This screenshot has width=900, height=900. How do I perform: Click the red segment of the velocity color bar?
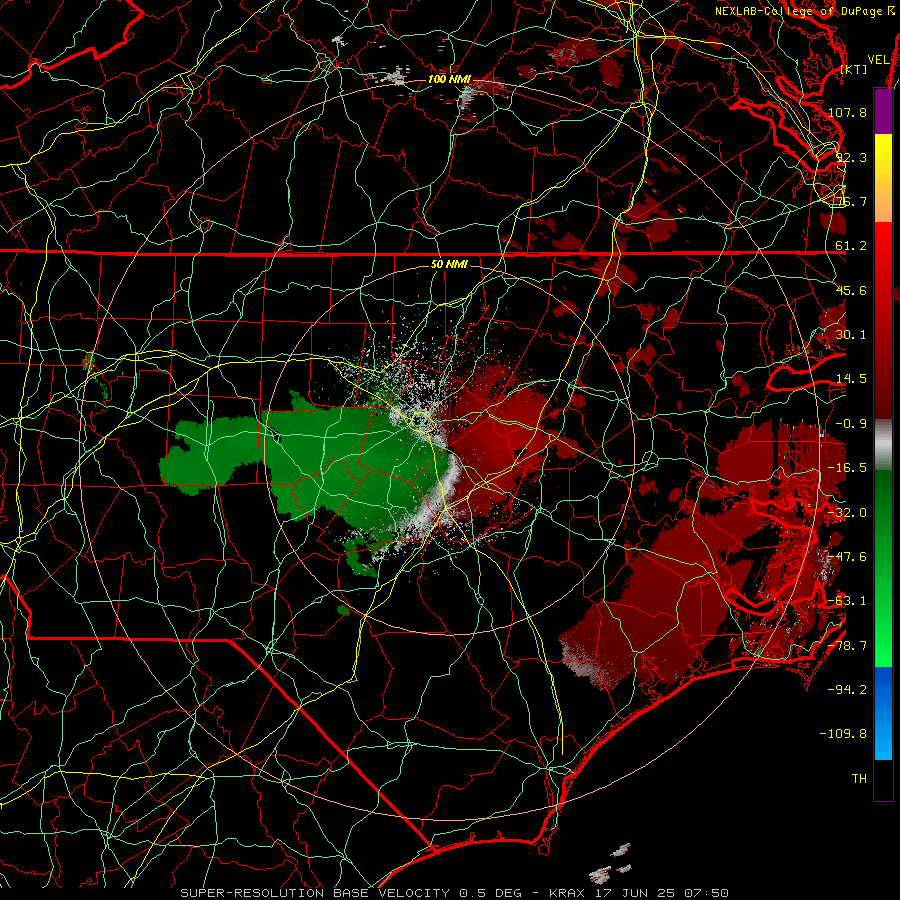(x=883, y=320)
